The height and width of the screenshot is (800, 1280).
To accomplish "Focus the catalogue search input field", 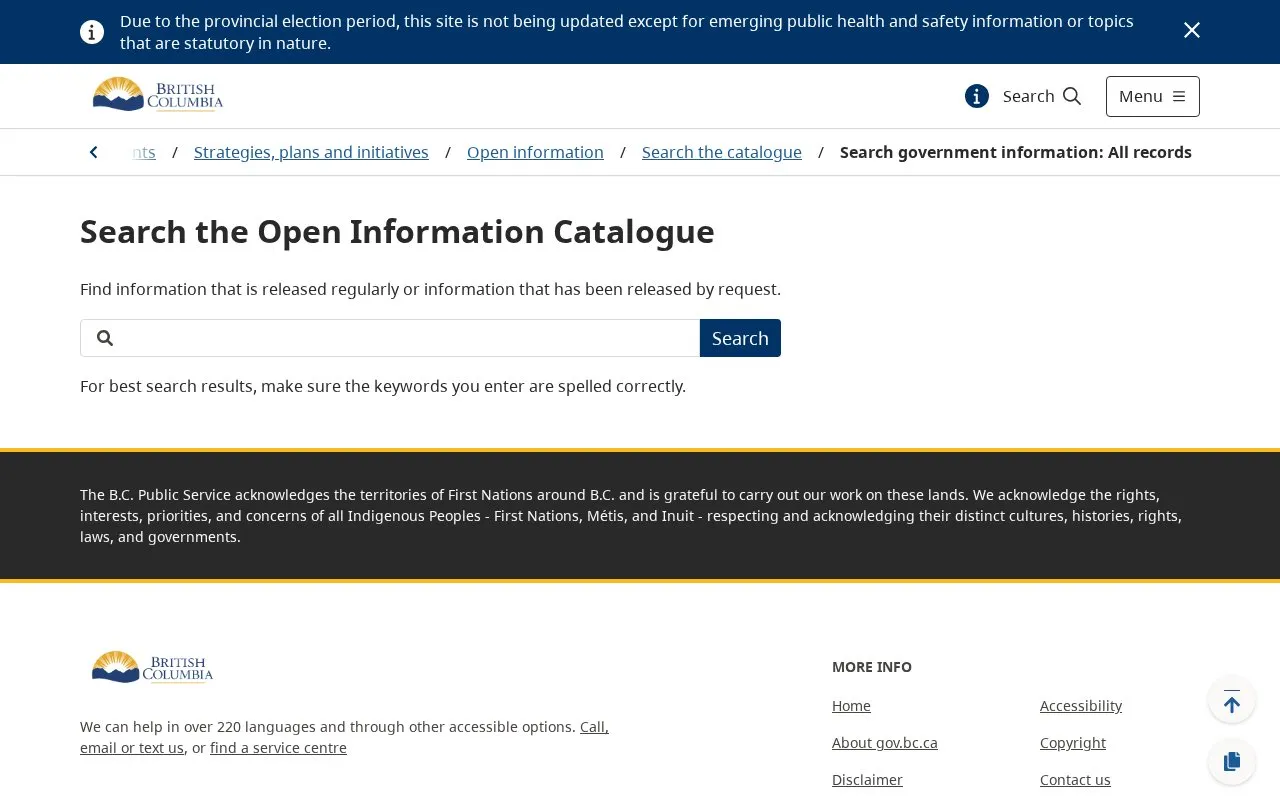I will click(x=390, y=338).
